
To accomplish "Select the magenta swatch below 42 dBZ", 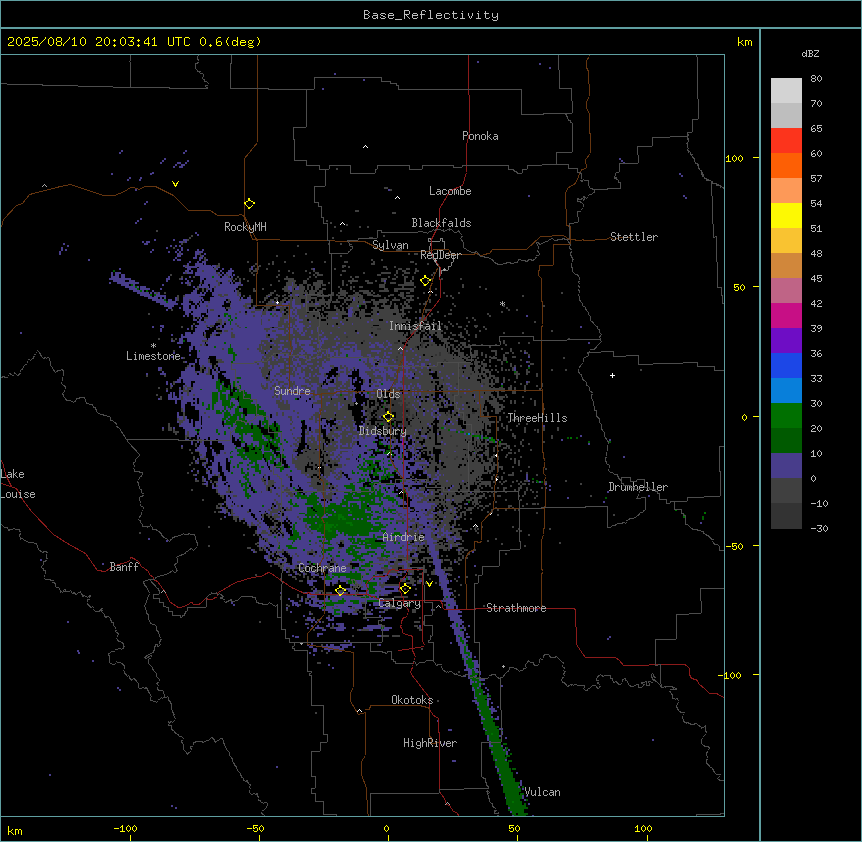I will tap(786, 315).
